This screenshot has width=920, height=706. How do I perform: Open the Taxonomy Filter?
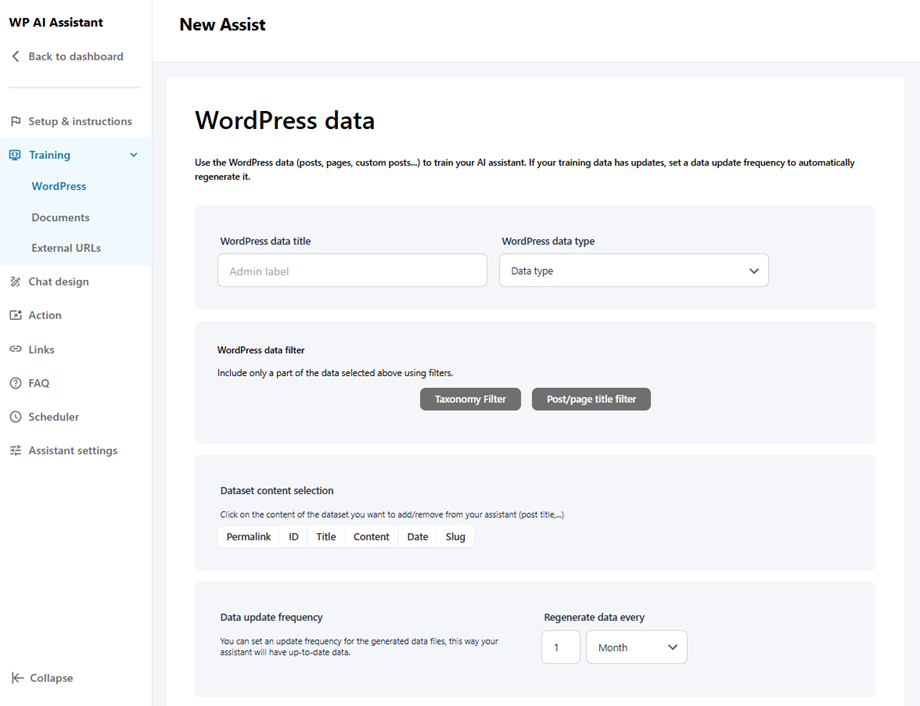470,399
